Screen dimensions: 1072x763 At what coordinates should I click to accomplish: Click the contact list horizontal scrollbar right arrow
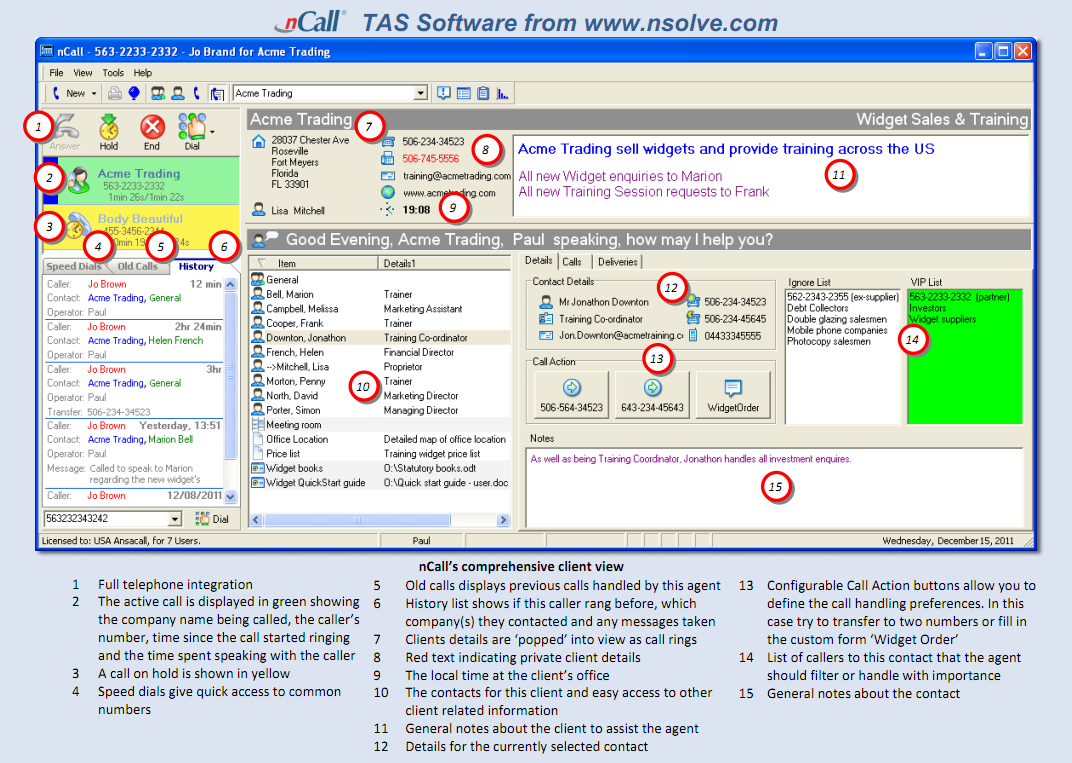coord(503,520)
